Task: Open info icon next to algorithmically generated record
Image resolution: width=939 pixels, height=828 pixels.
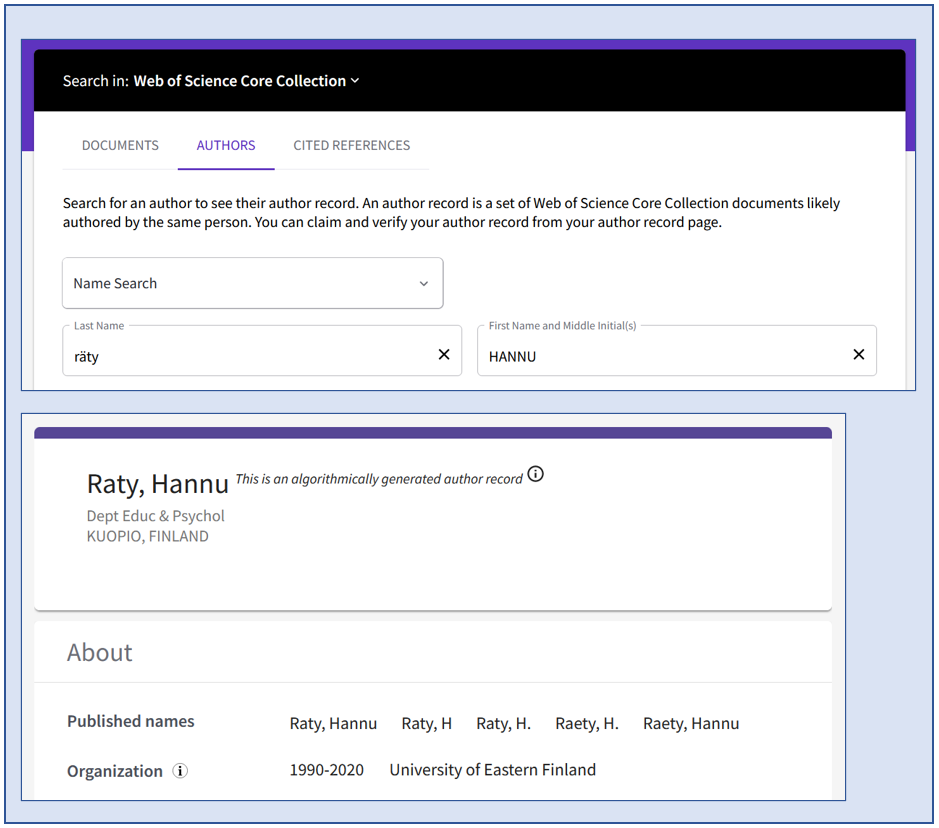Action: (535, 474)
